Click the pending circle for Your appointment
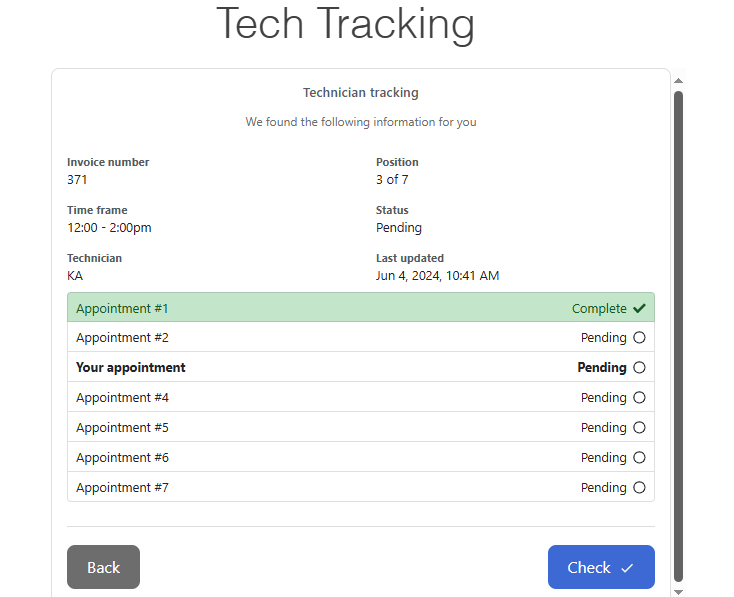Image resolution: width=734 pixels, height=597 pixels. (639, 368)
